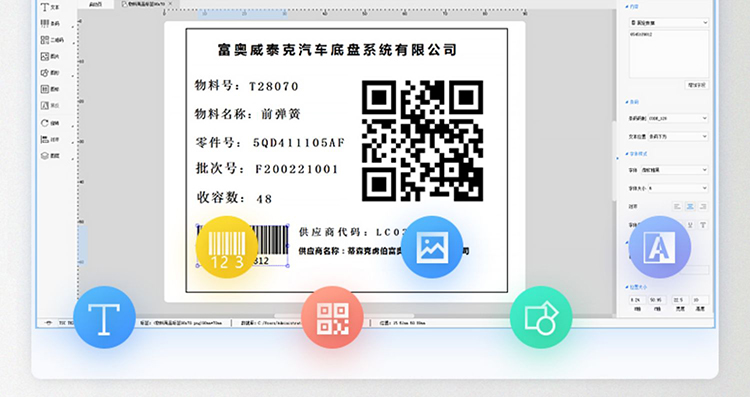This screenshot has width=750, height=397.
Task: Toggle underline font style button
Action: coord(691,224)
